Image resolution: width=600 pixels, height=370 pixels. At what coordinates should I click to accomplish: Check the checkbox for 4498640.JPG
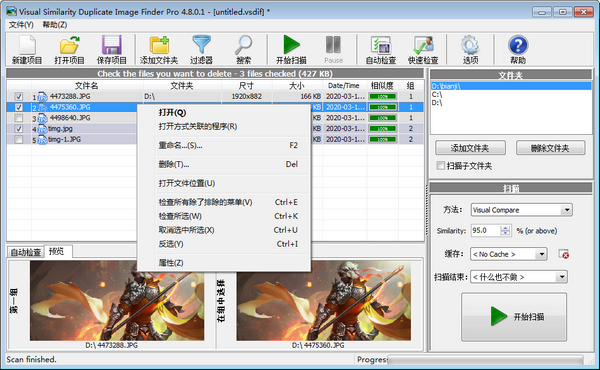tap(18, 118)
